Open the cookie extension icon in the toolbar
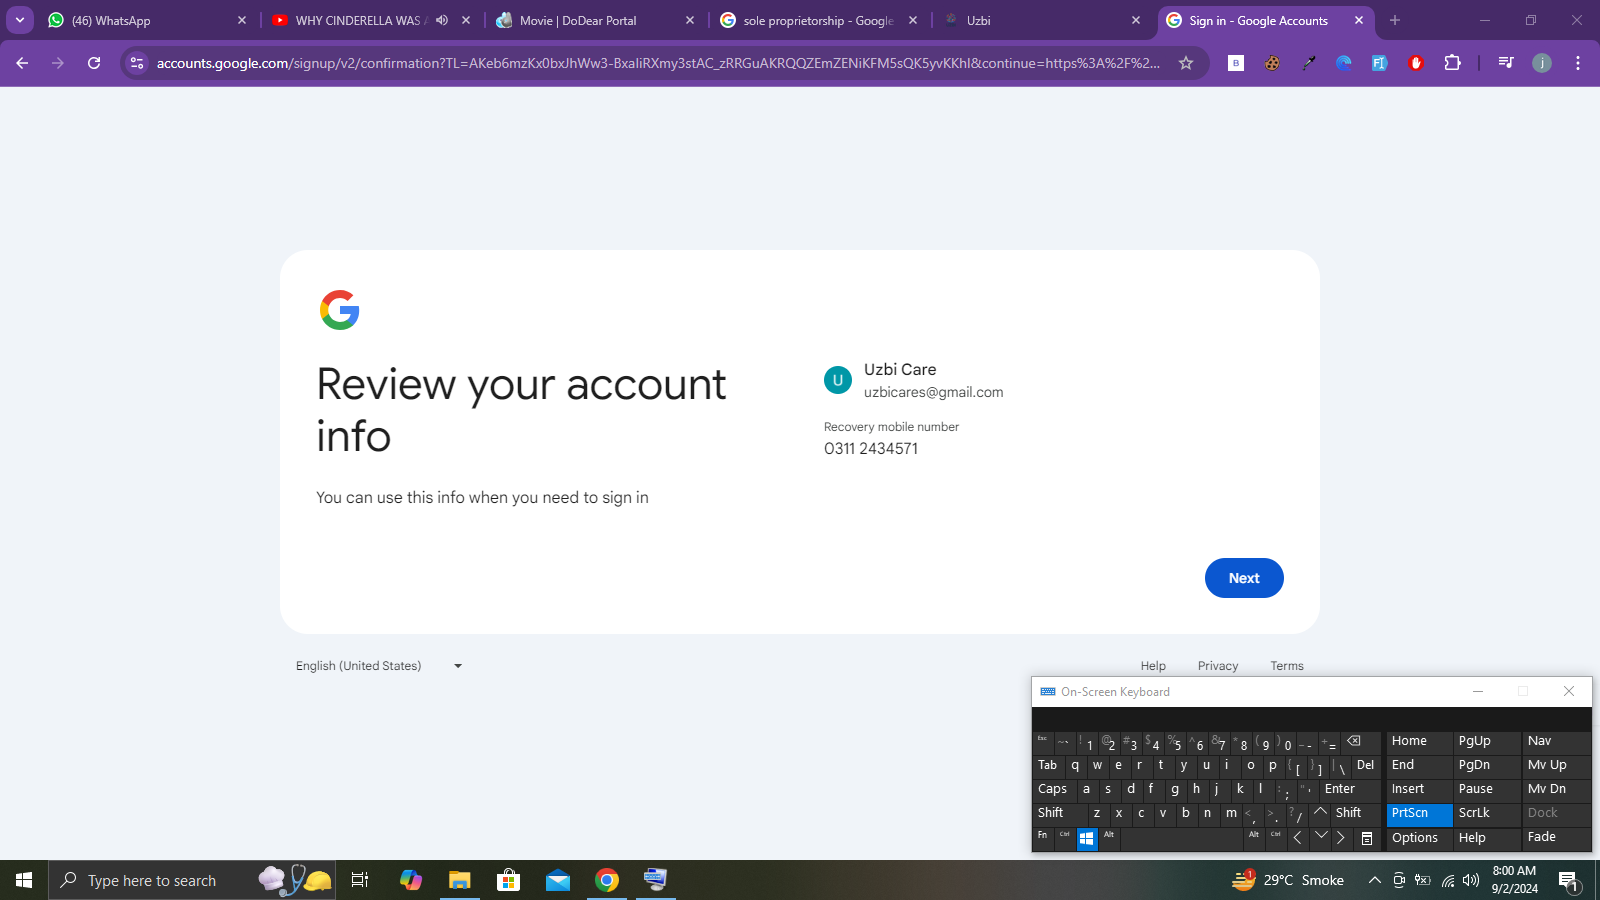 1272,63
